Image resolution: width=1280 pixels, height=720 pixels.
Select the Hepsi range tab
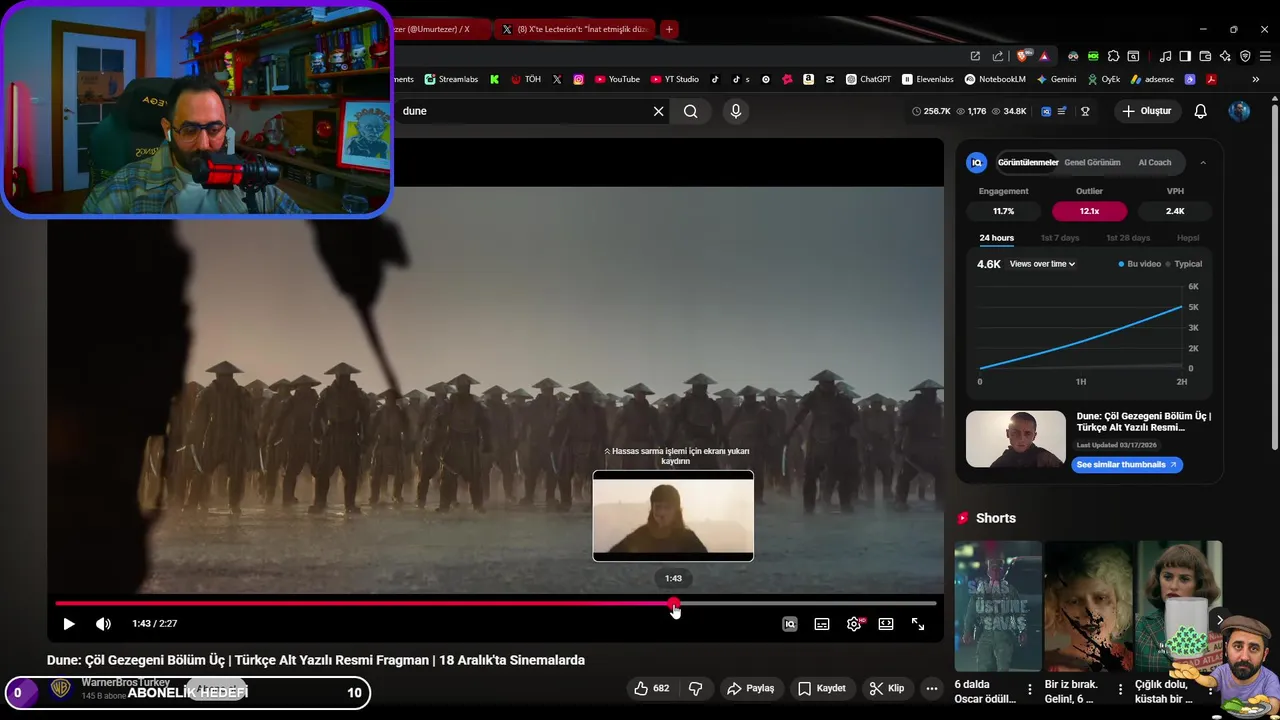coord(1188,238)
